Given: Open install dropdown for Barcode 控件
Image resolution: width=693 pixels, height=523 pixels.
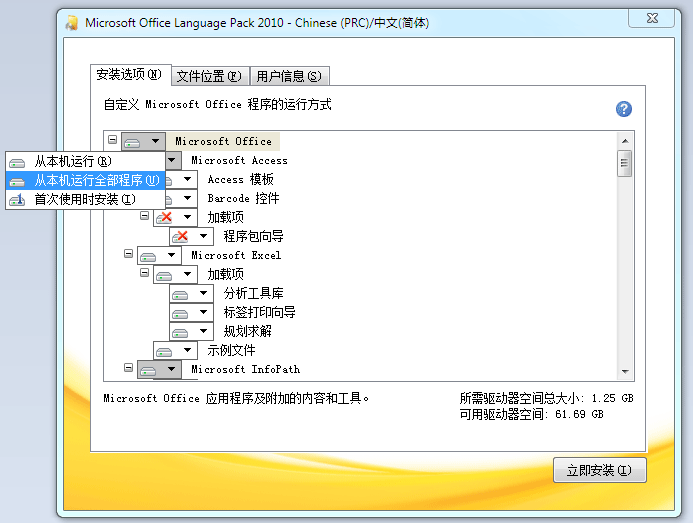Looking at the screenshot, I should [187, 198].
